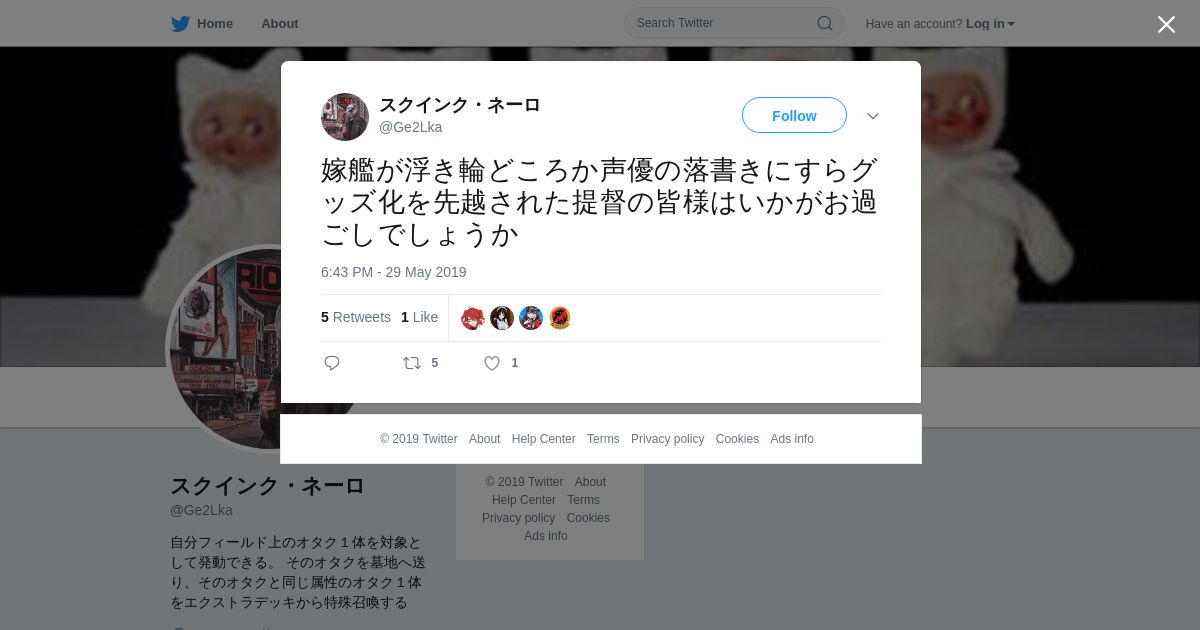Open the black-haired liker avatar

[x=502, y=318]
